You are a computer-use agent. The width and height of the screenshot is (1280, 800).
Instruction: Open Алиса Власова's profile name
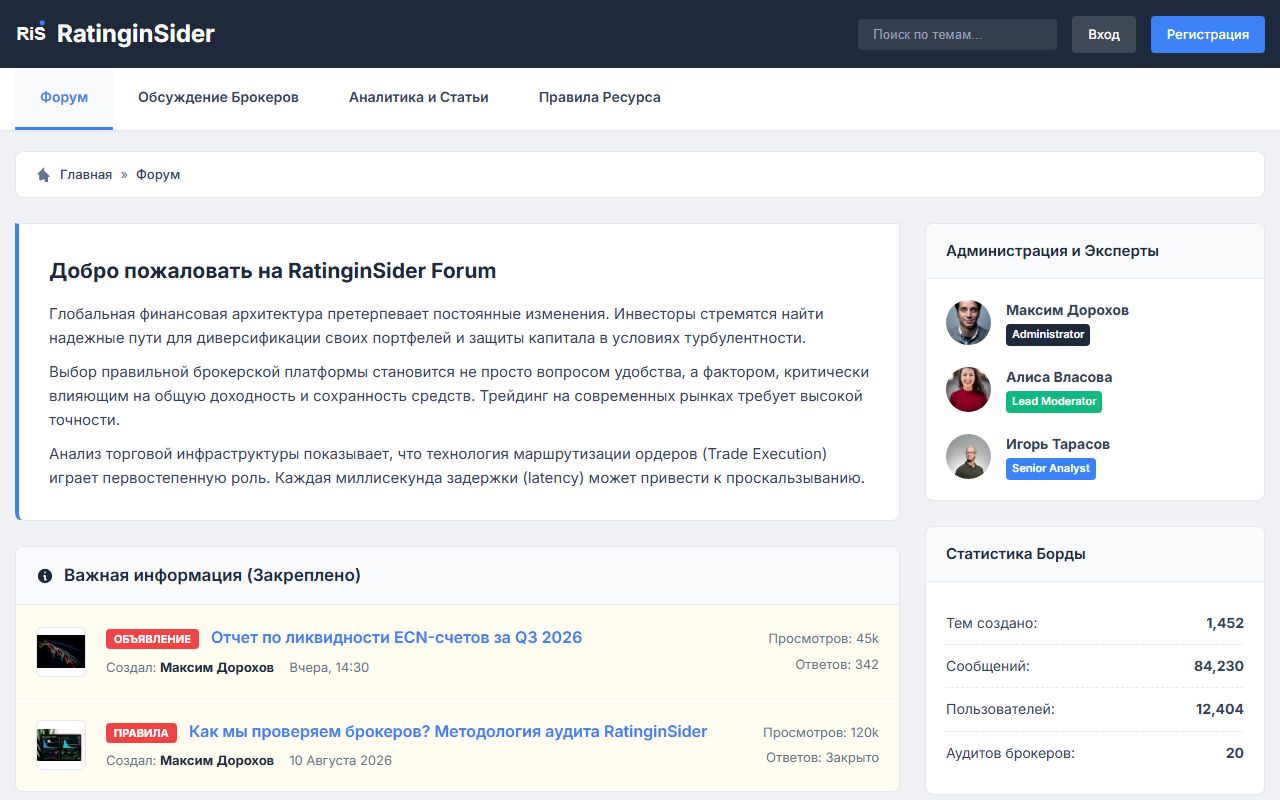tap(1059, 377)
